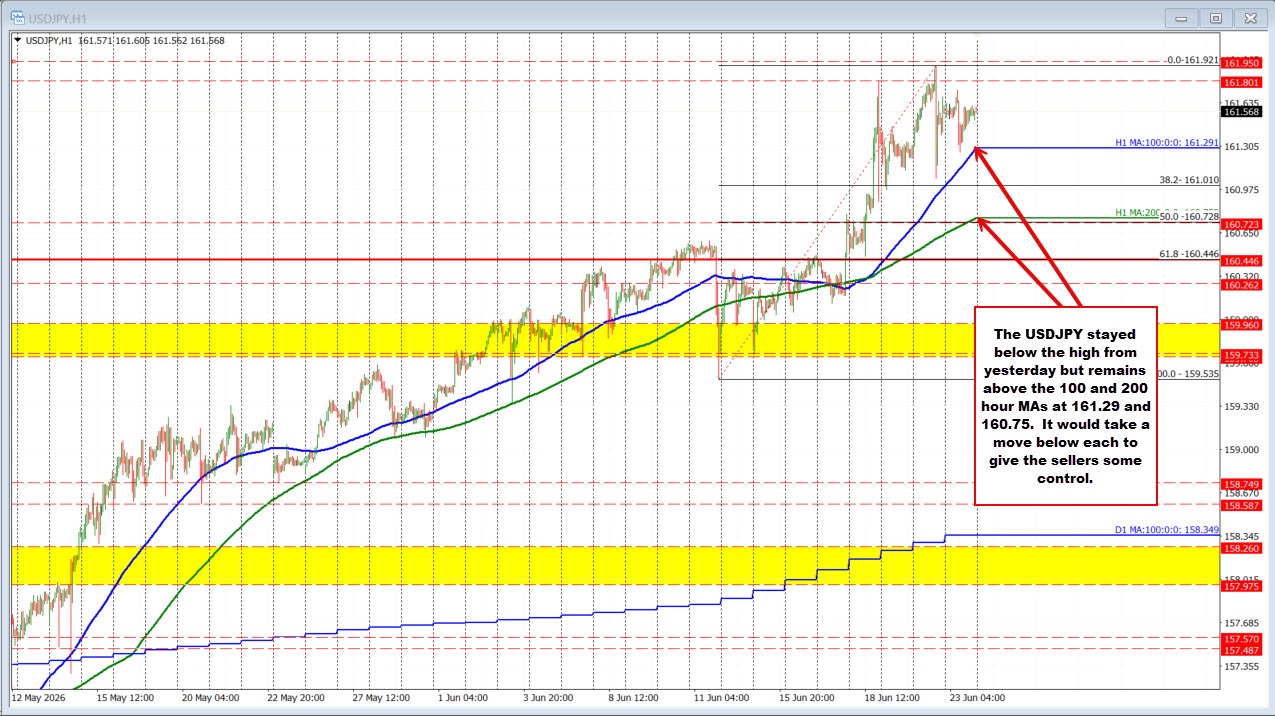Screen dimensions: 1275x716
Task: Click the 20 May 04:00 time label
Action: (x=210, y=697)
